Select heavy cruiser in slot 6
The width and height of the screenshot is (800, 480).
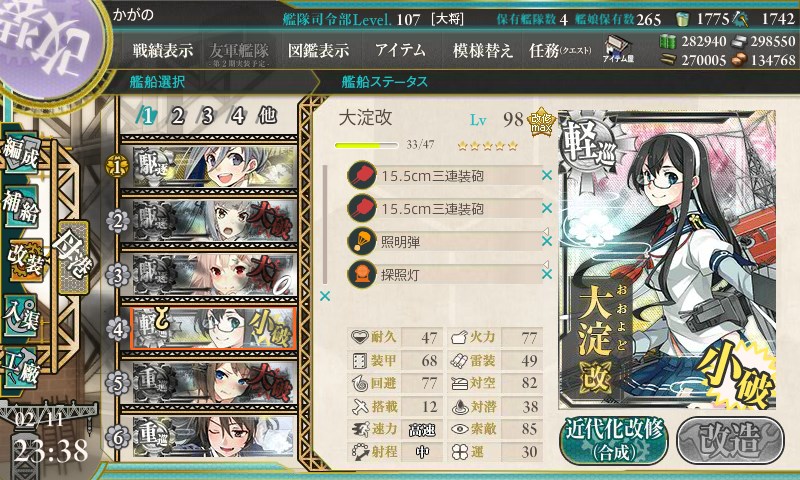tap(214, 437)
